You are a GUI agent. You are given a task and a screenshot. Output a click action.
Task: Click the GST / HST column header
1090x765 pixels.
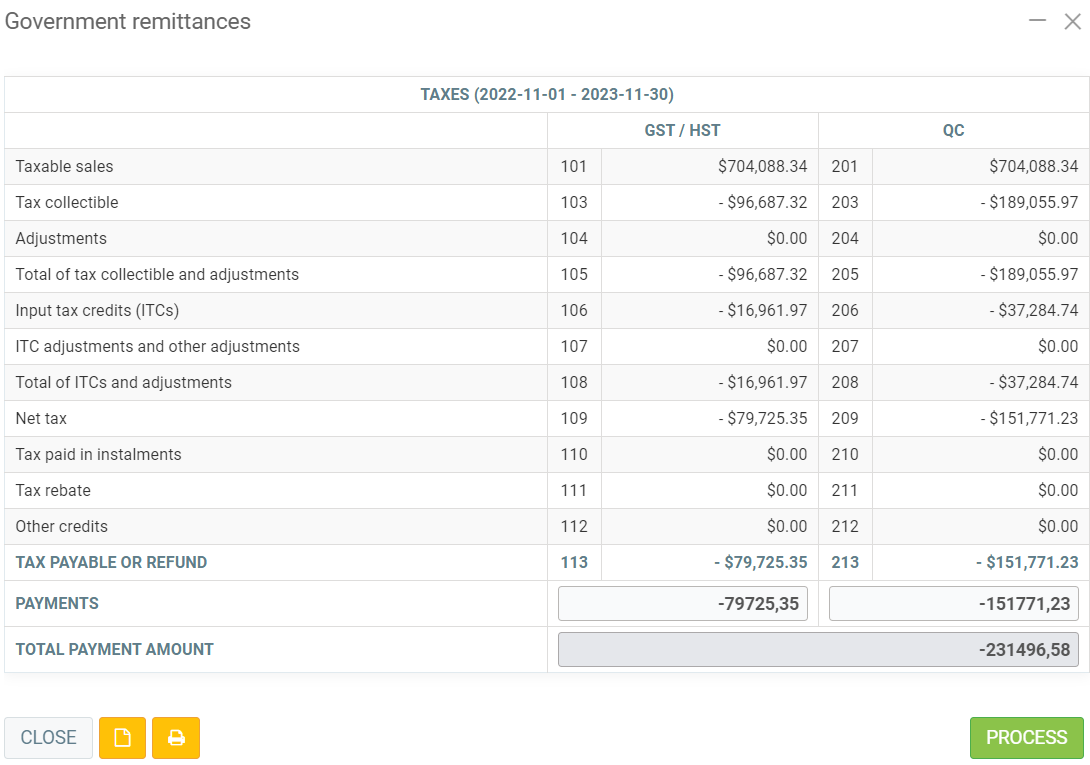pyautogui.click(x=682, y=131)
